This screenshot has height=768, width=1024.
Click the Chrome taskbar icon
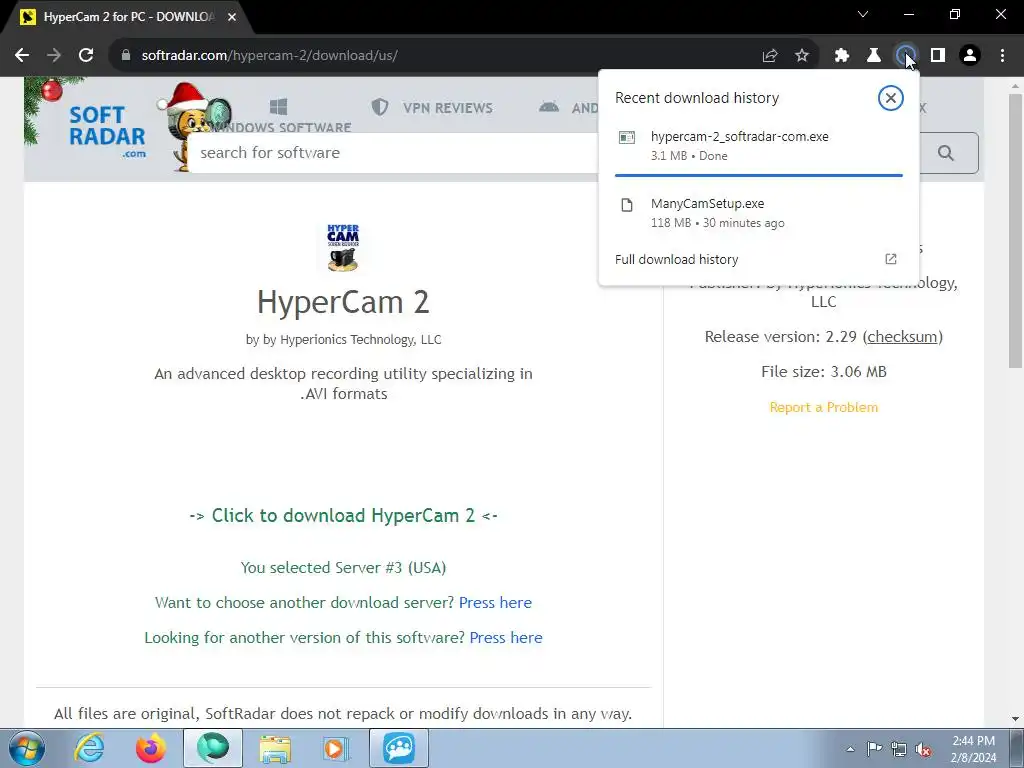[x=213, y=748]
